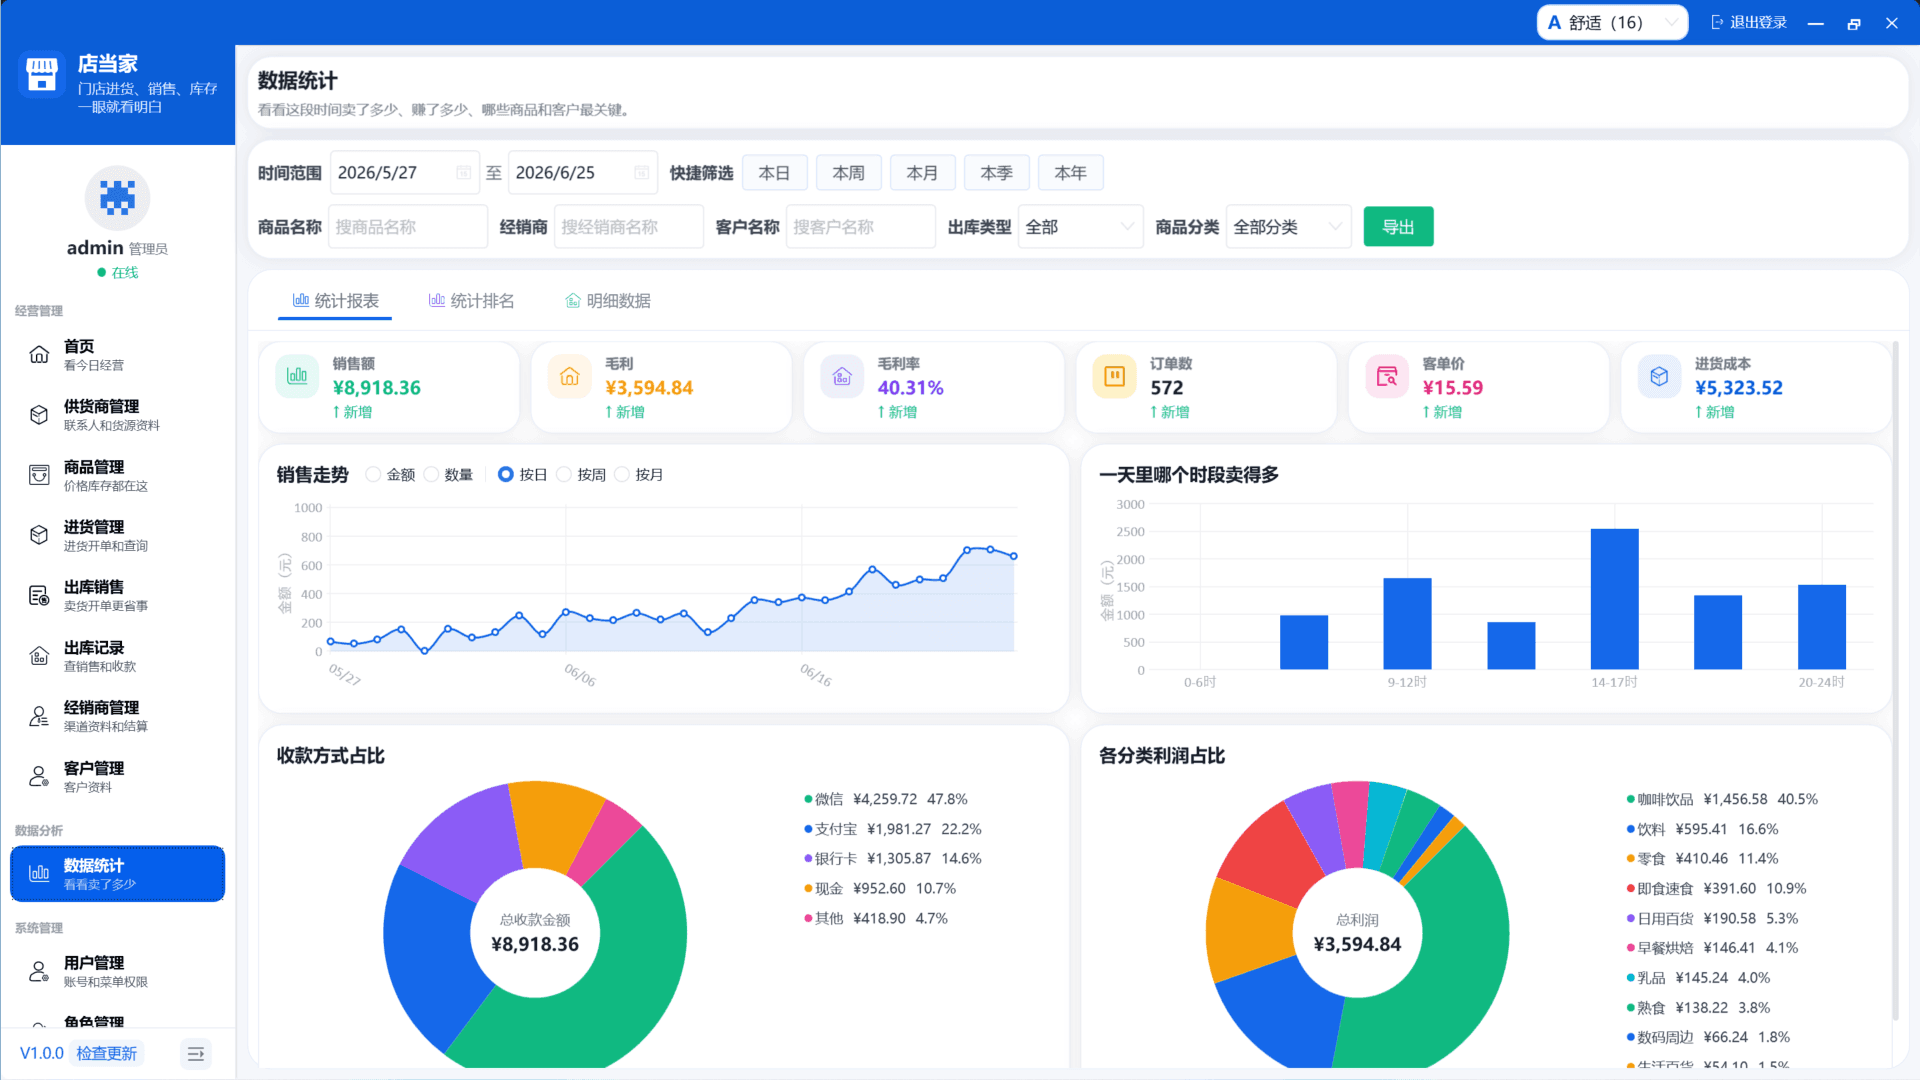Click the 统计排名 tab icon
The image size is (1920, 1080).
pos(437,300)
